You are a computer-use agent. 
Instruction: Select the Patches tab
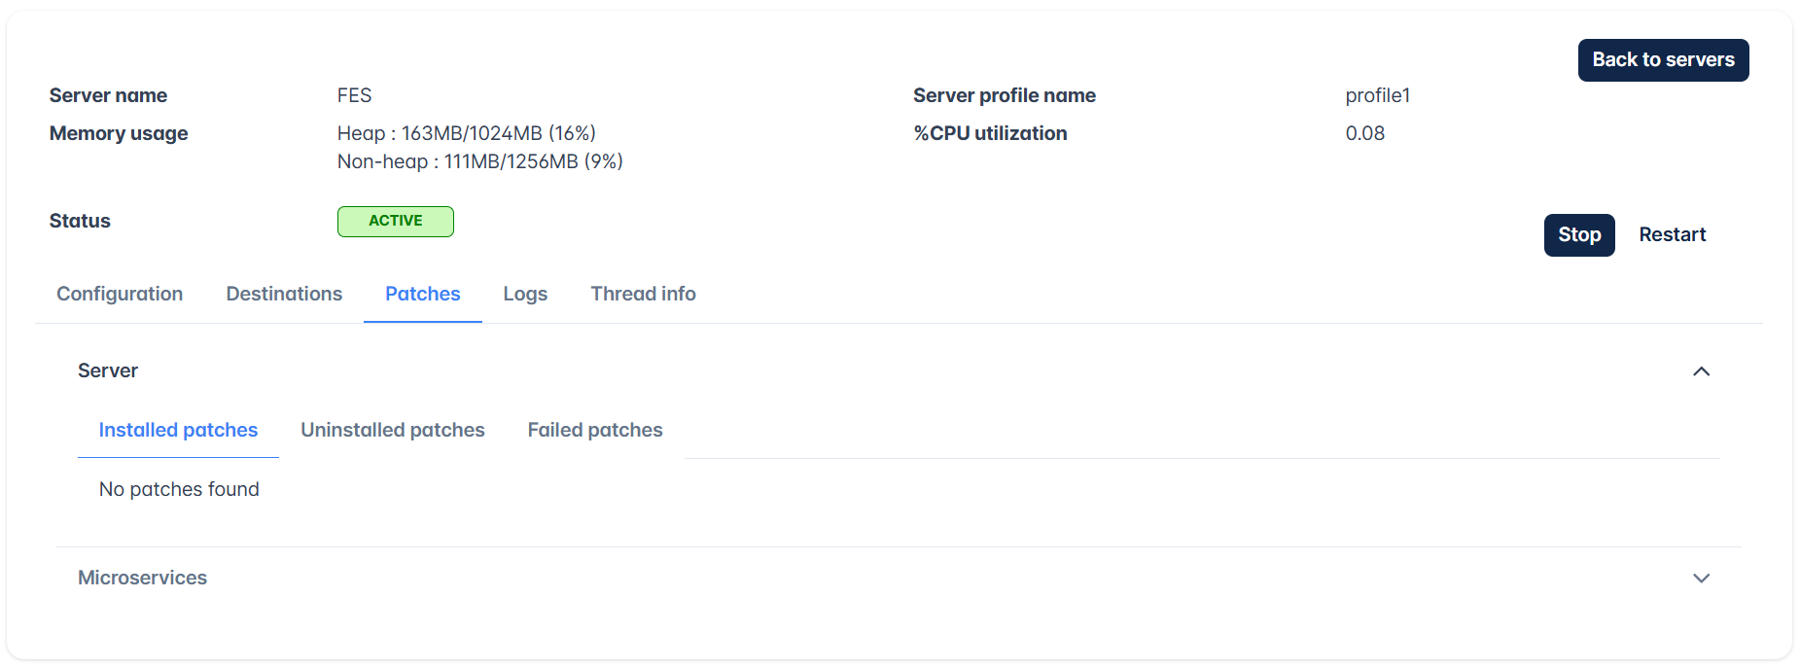coord(423,294)
